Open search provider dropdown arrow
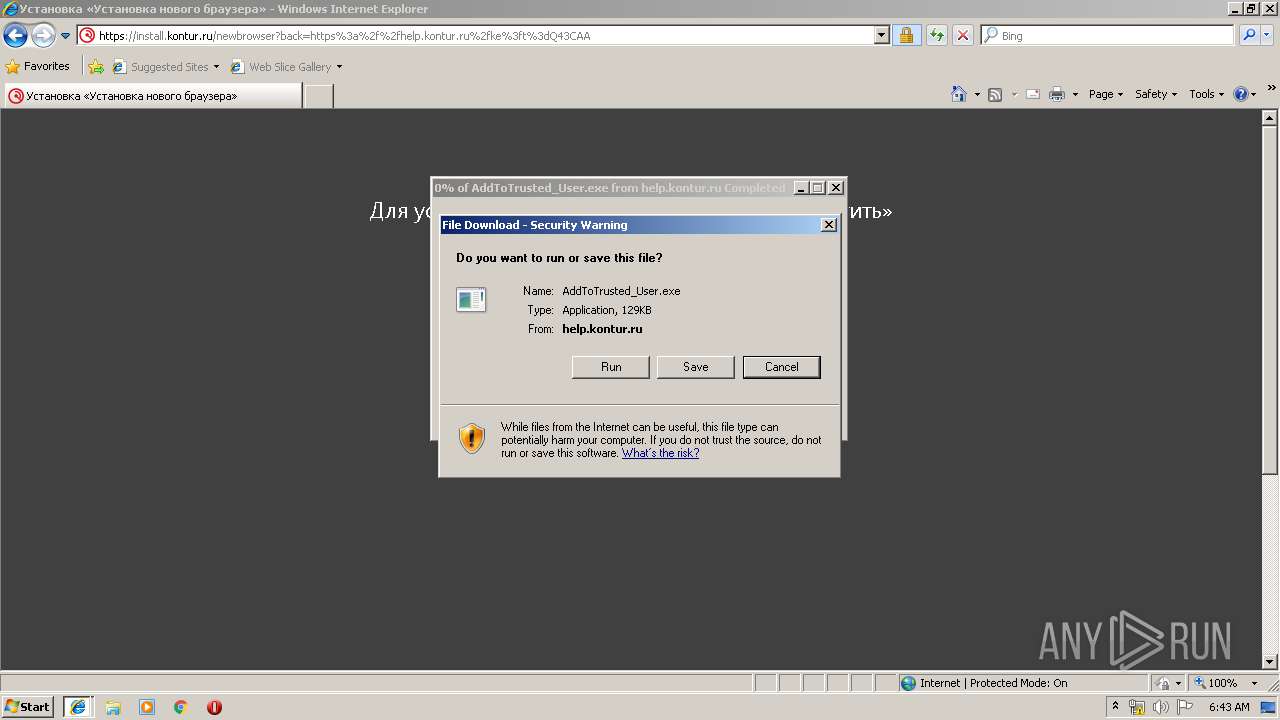 coord(1268,36)
